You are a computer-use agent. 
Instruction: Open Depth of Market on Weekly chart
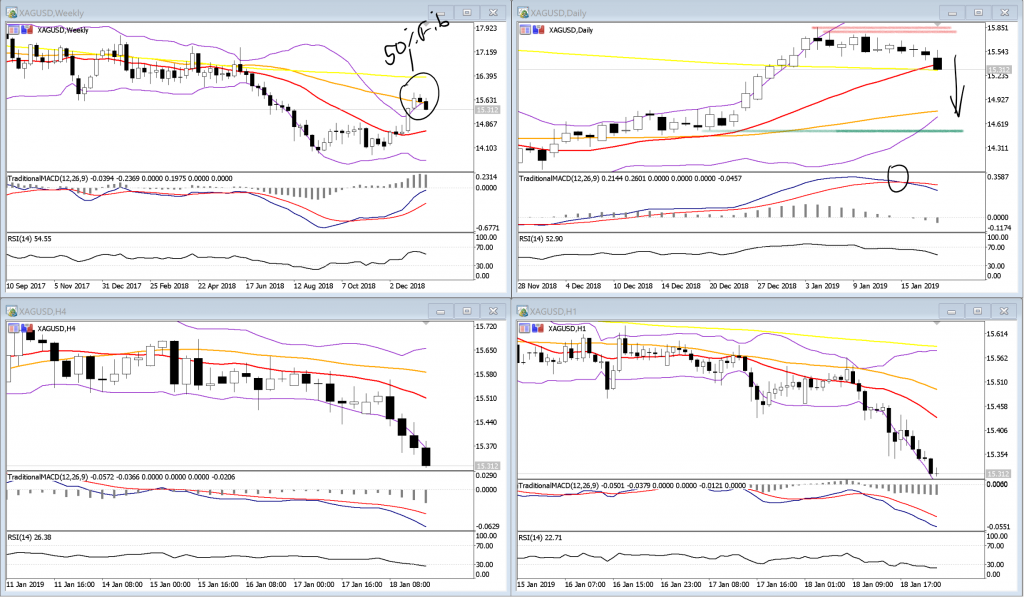pos(27,30)
